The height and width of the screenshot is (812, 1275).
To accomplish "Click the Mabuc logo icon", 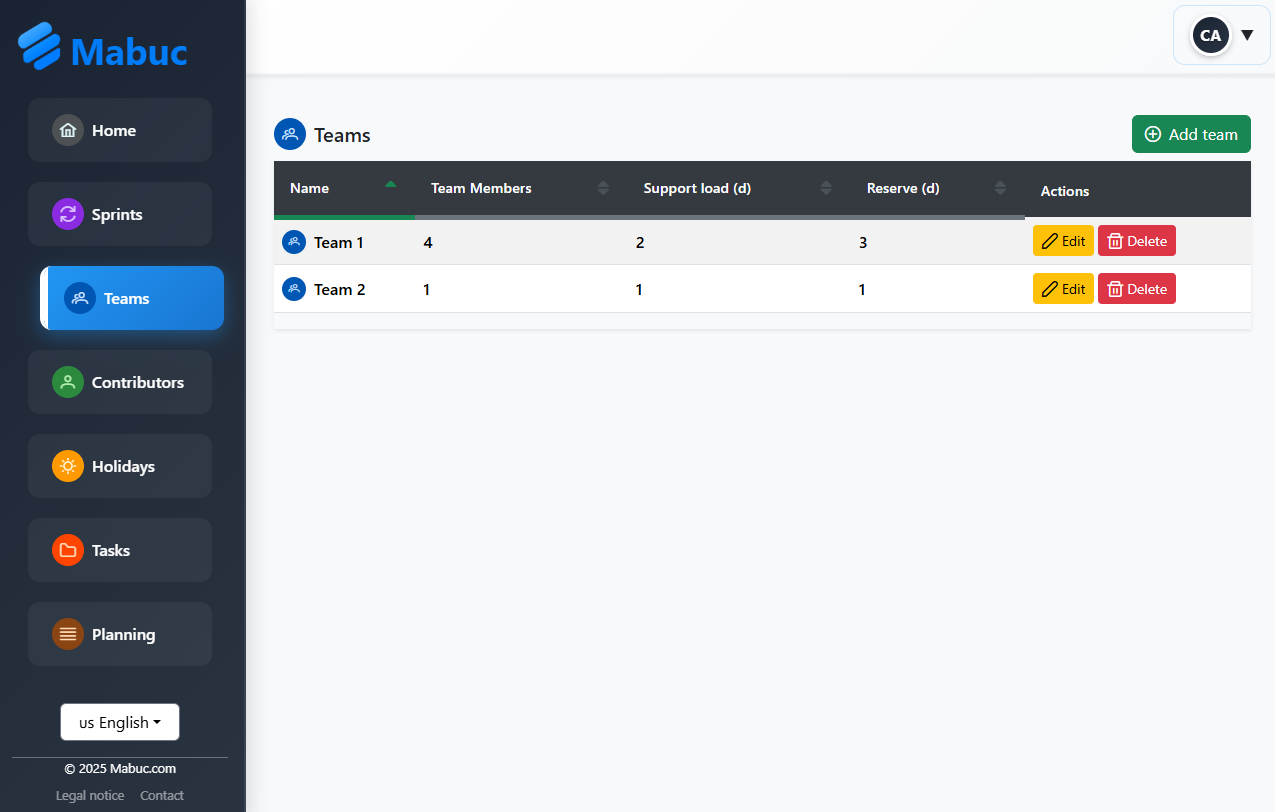I will [40, 47].
